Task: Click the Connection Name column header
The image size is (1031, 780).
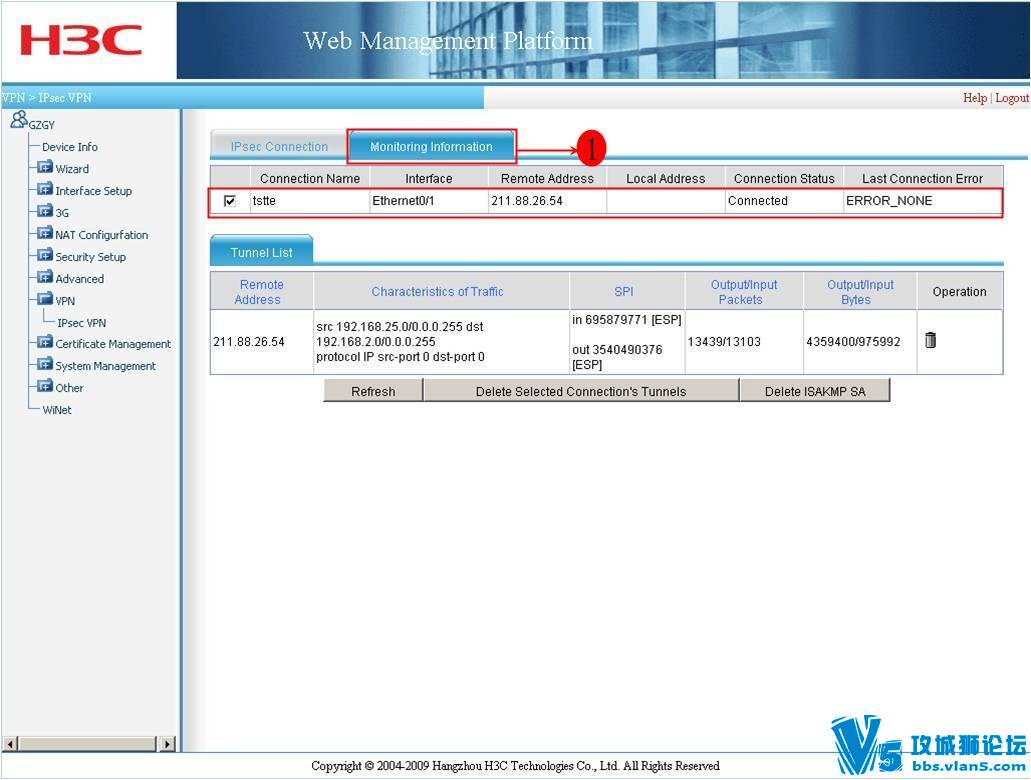Action: pos(310,178)
